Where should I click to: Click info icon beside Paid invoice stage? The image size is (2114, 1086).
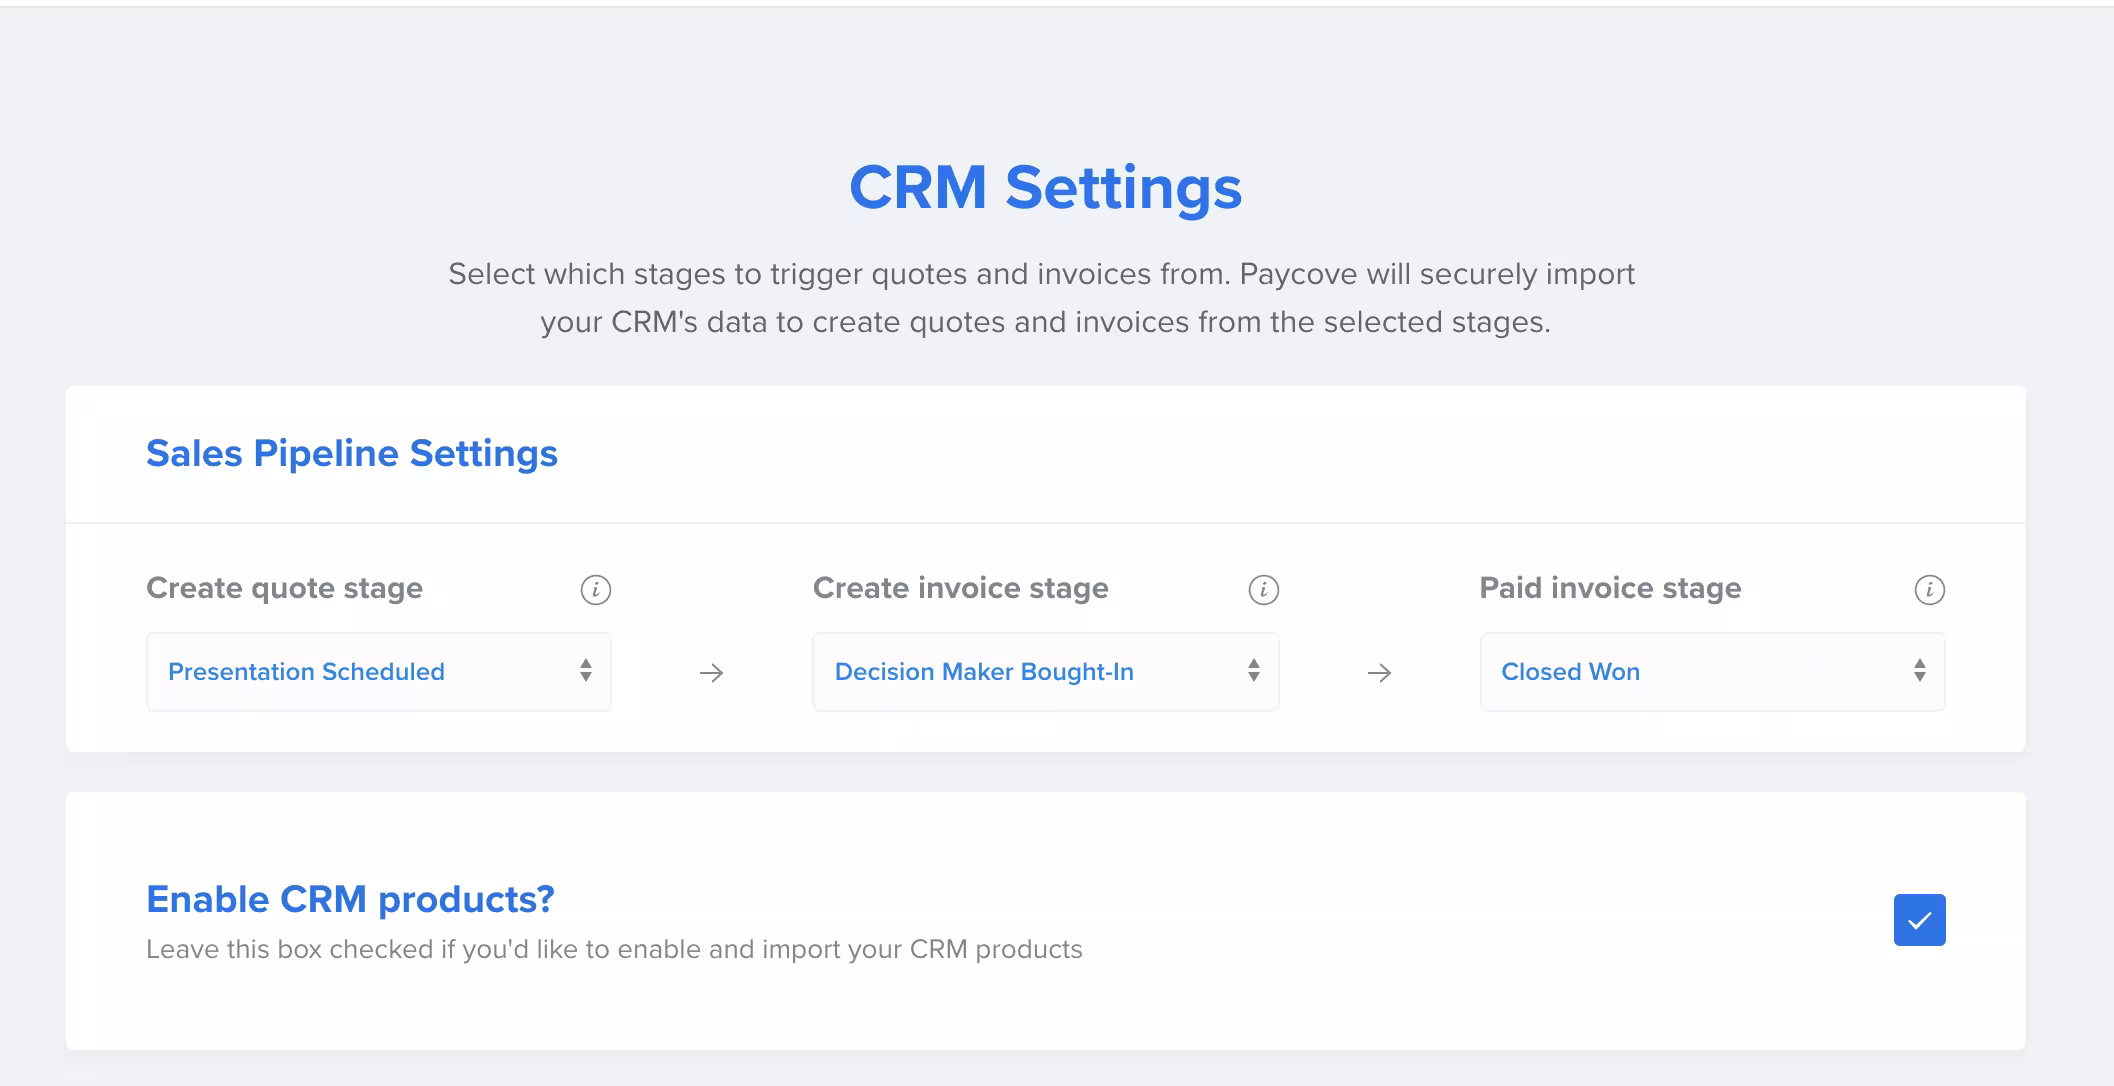pos(1929,590)
